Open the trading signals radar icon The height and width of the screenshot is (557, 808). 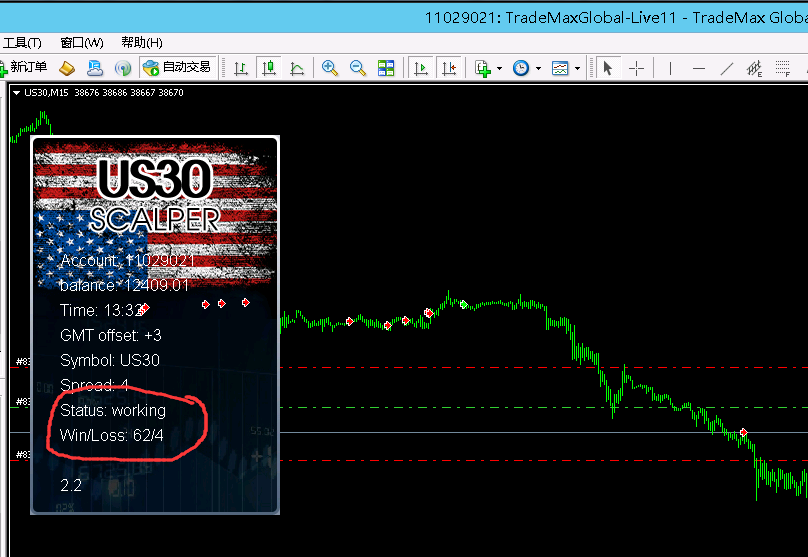coord(123,68)
